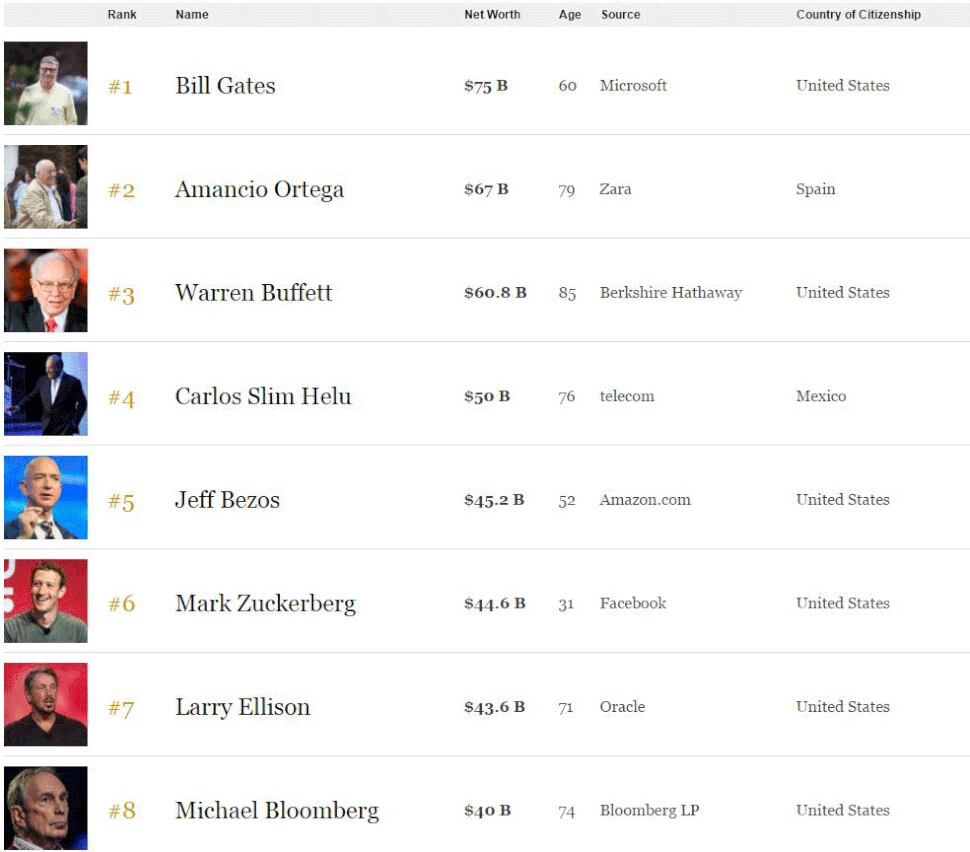Follow the Warren Buffett name link

254,292
